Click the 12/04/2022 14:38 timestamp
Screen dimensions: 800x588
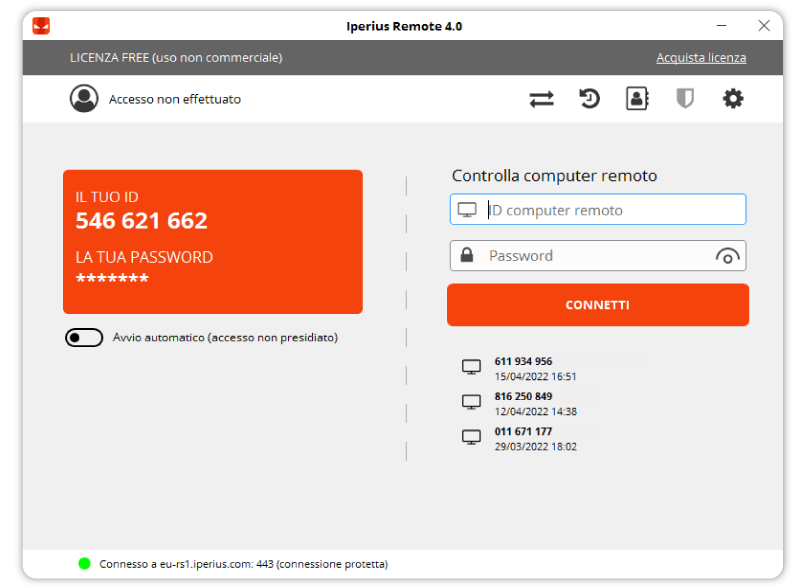click(535, 412)
